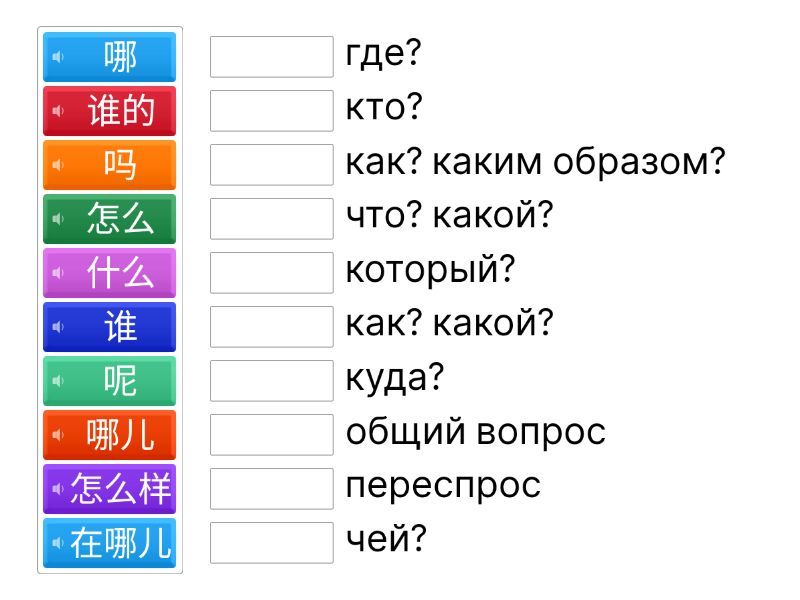Viewport: 800px width, 600px height.
Task: Play audio for the 呢 tile
Action: point(58,381)
